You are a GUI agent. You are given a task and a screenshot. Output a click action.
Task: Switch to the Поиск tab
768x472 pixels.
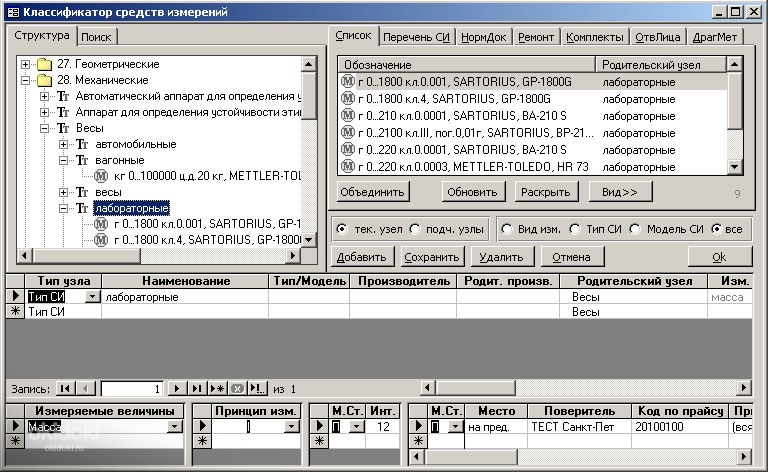point(97,37)
